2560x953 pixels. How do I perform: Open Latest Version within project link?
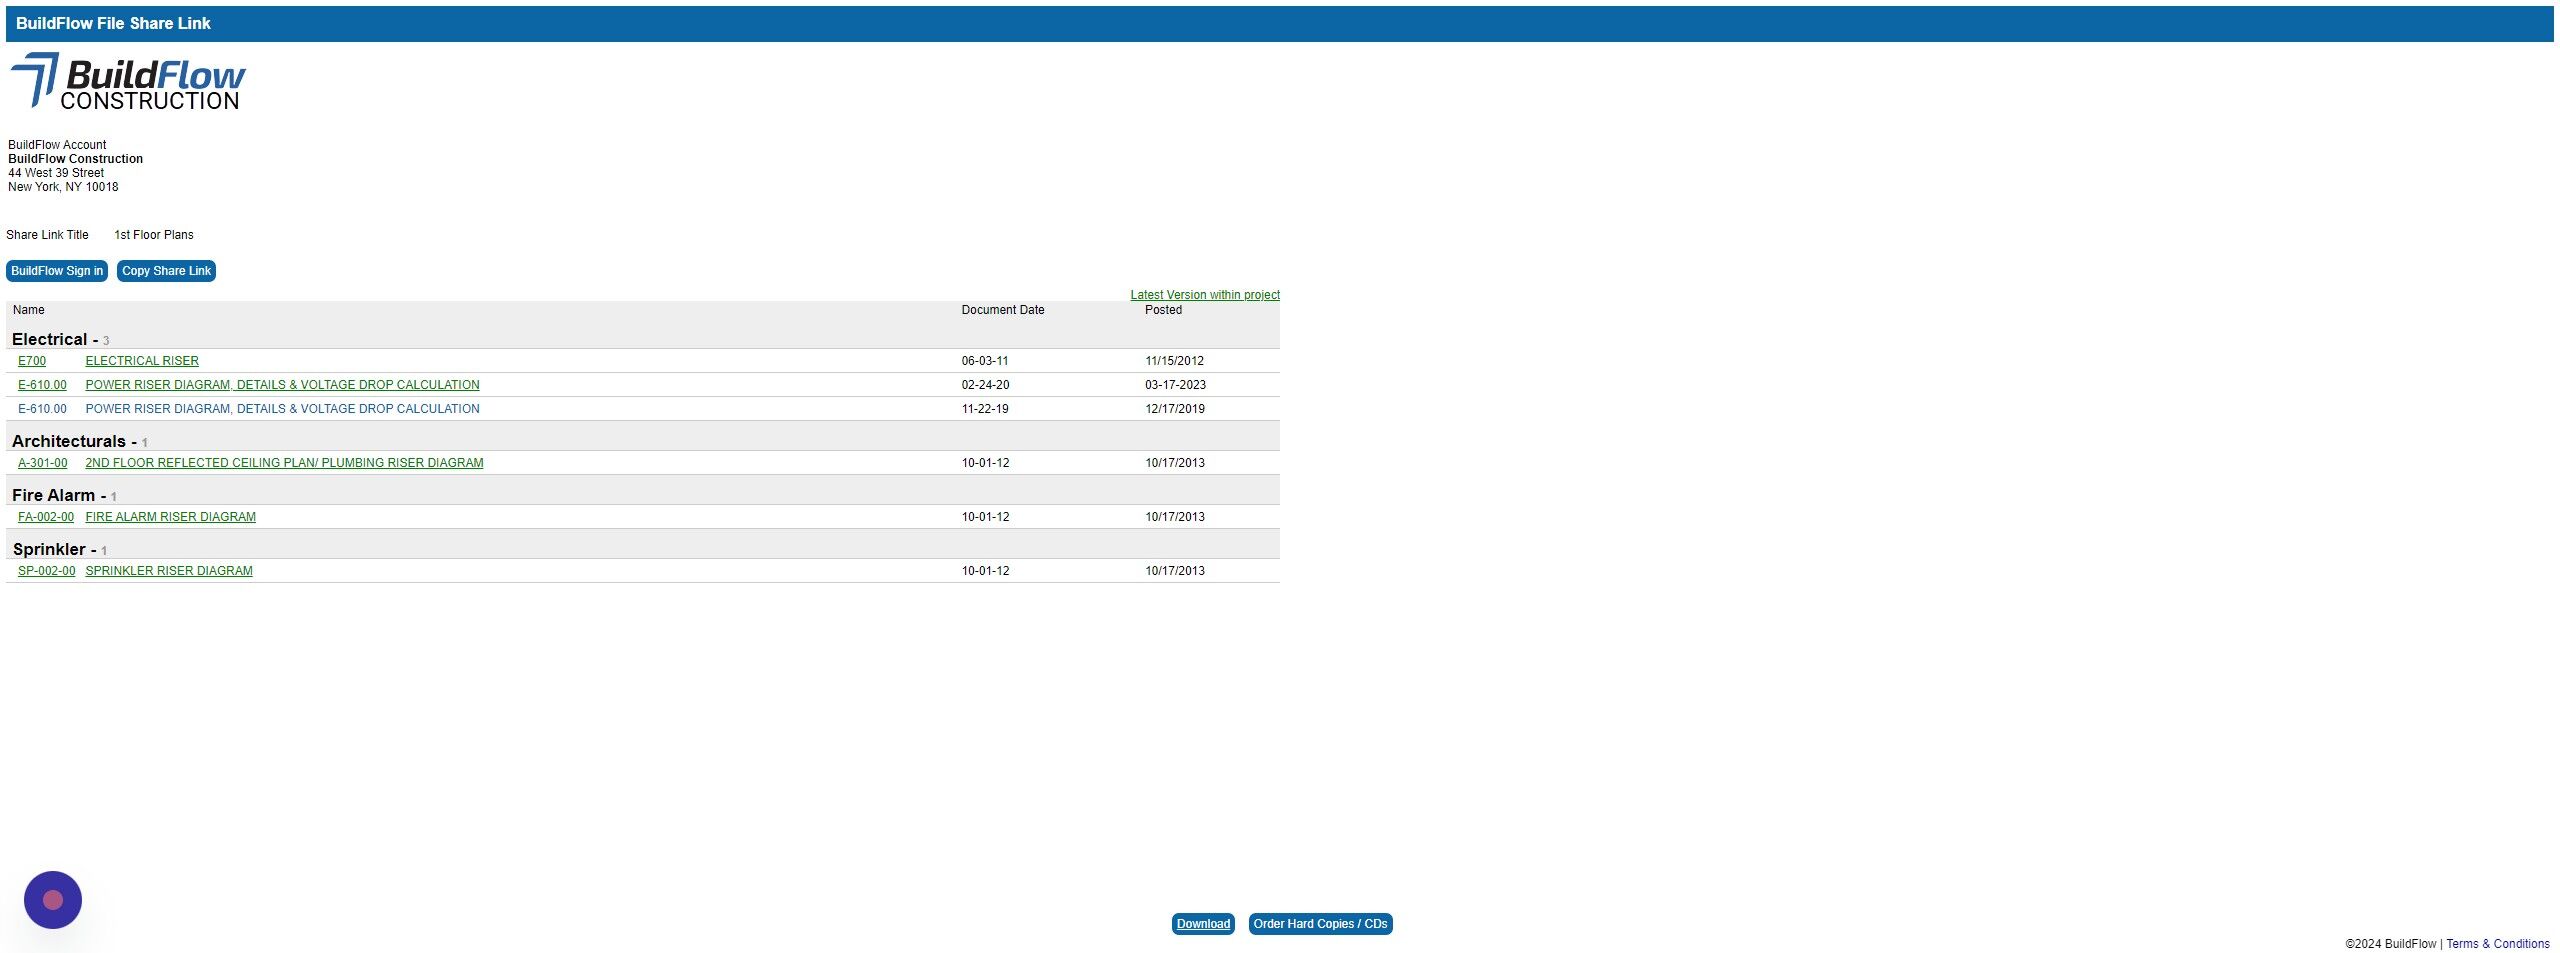[1205, 295]
